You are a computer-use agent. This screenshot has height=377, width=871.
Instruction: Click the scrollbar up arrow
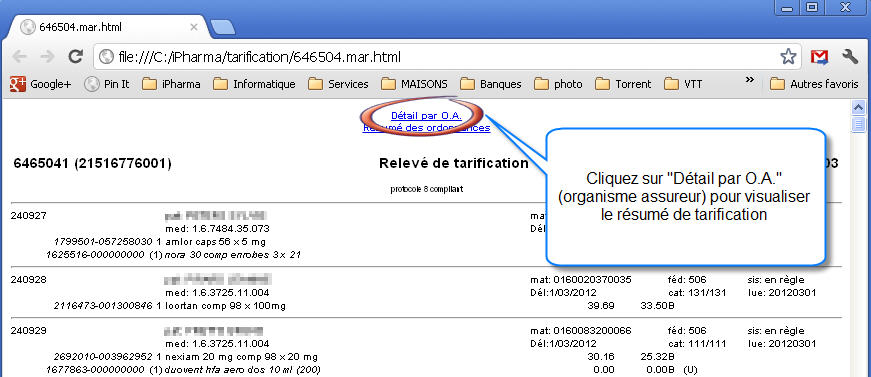(858, 107)
